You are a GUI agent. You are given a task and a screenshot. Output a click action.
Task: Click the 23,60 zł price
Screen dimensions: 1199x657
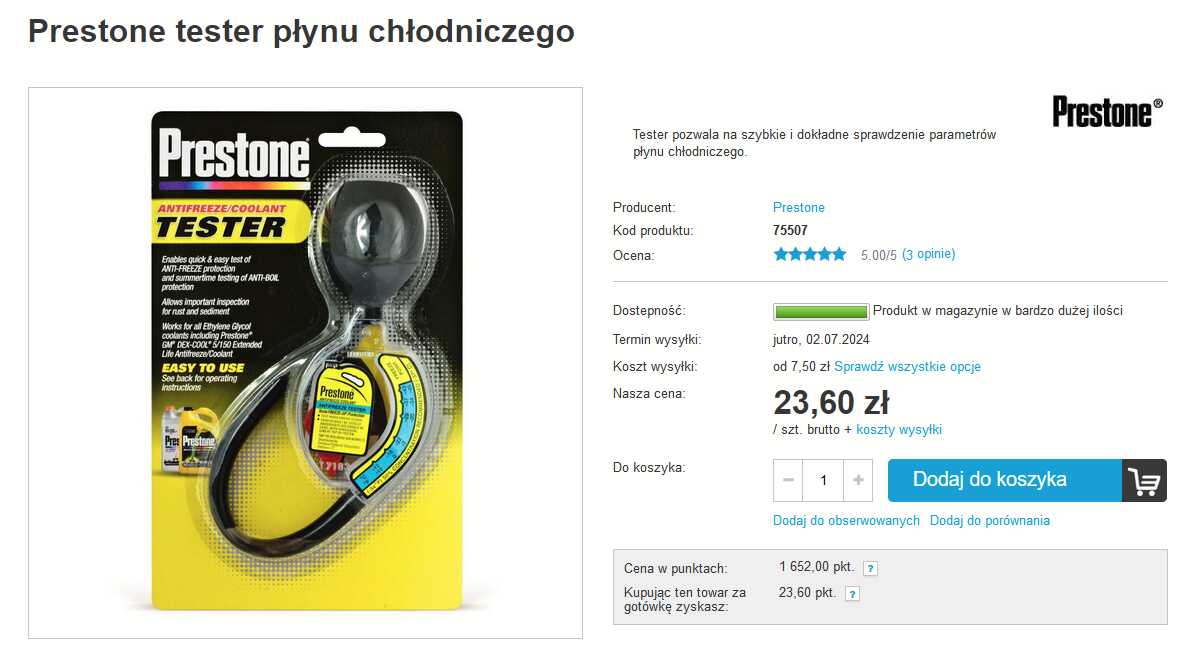point(831,402)
